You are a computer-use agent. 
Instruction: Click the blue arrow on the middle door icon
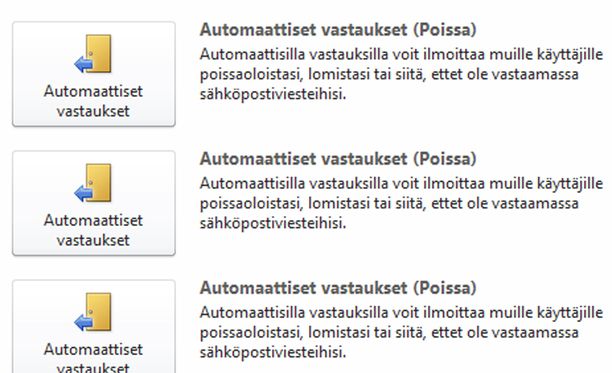click(x=83, y=193)
